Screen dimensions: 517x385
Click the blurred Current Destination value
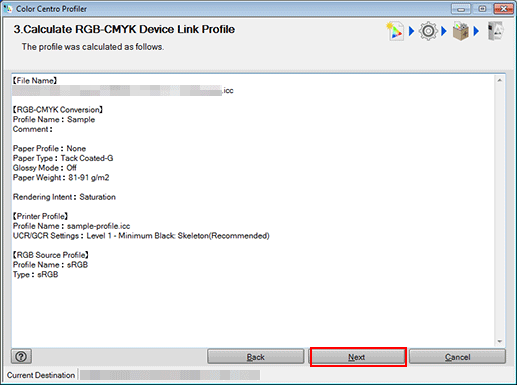[x=170, y=375]
